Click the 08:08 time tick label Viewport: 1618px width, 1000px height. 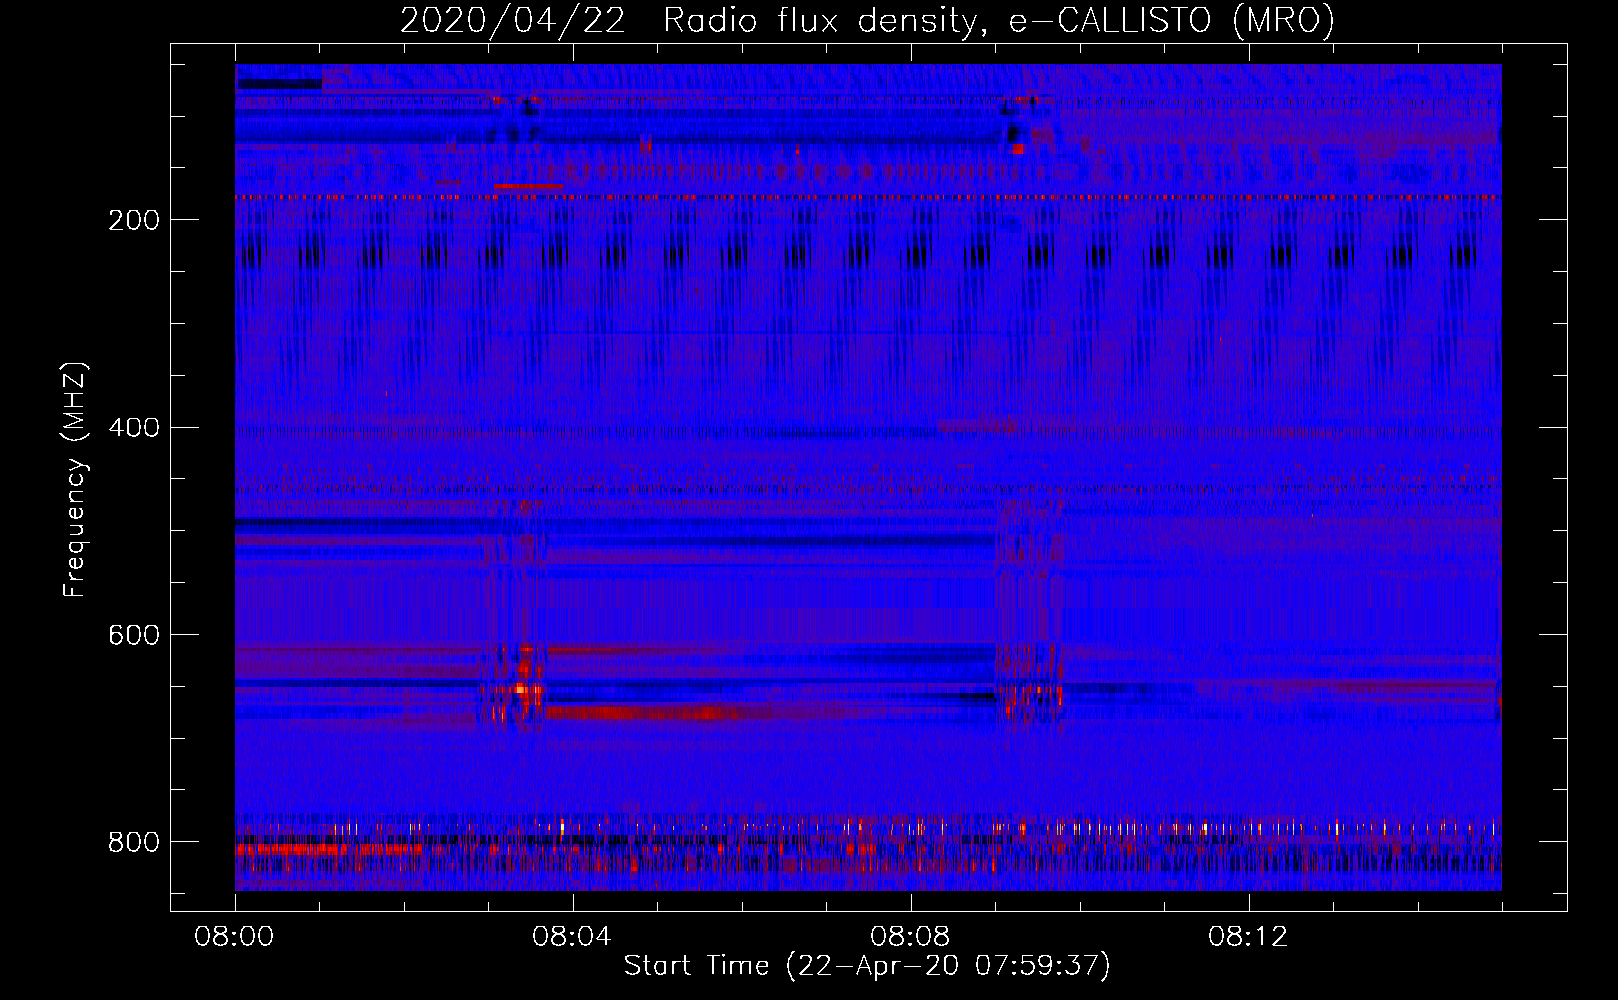pyautogui.click(x=910, y=937)
